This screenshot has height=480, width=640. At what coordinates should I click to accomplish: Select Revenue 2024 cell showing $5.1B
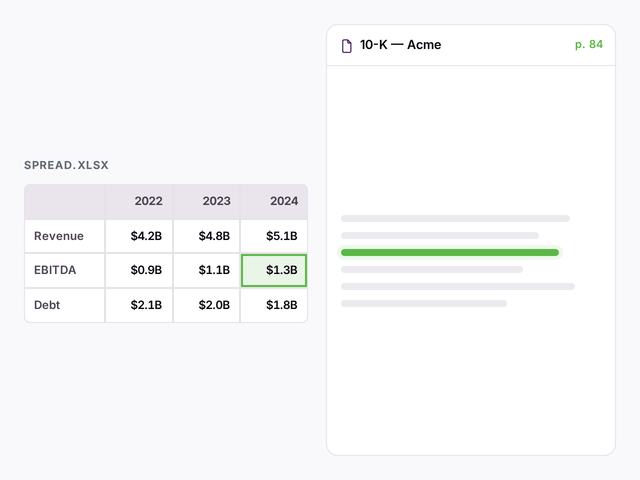pos(274,236)
